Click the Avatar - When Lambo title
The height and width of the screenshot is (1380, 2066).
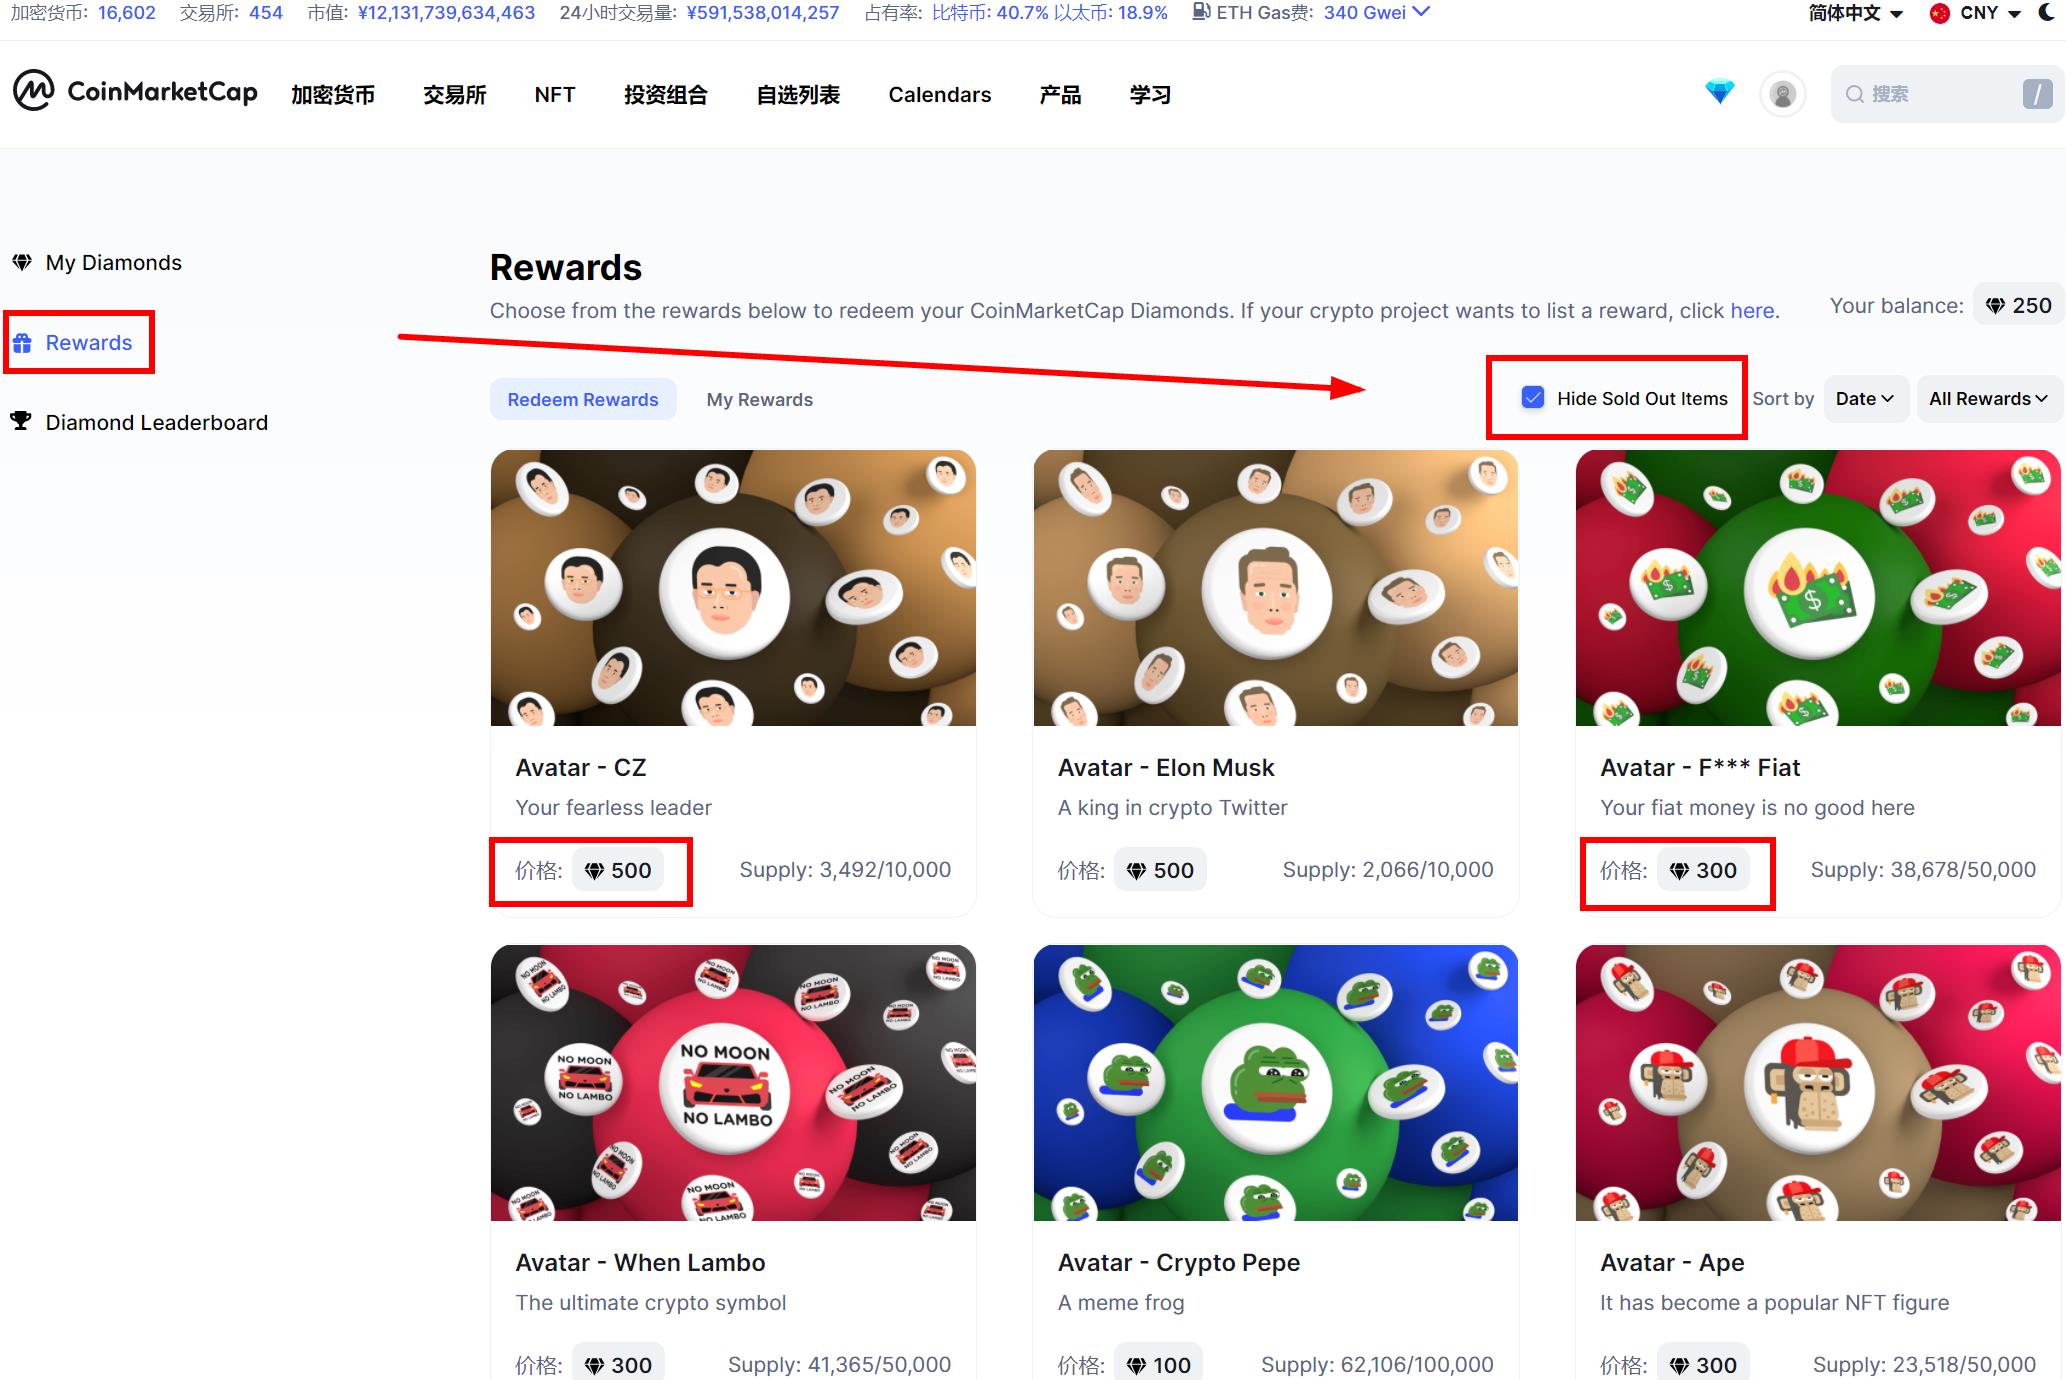pyautogui.click(x=640, y=1263)
